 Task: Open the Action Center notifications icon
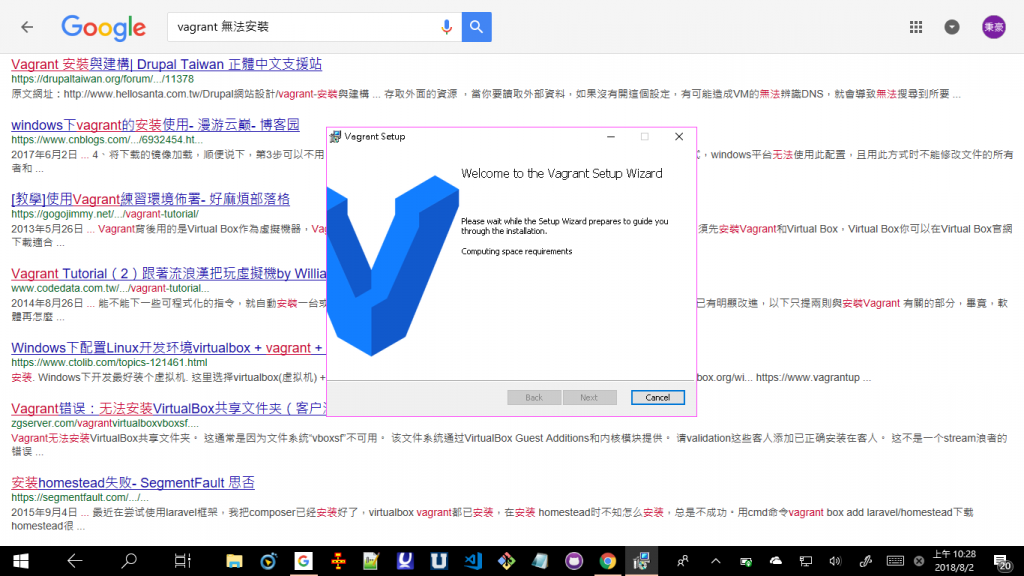click(x=1002, y=561)
